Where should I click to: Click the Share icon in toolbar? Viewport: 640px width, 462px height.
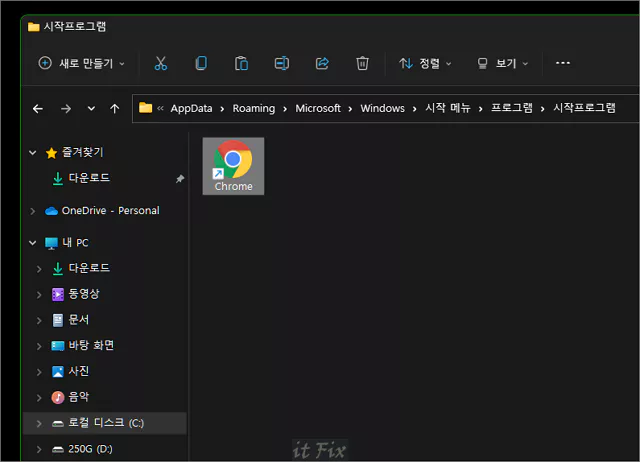tap(322, 63)
